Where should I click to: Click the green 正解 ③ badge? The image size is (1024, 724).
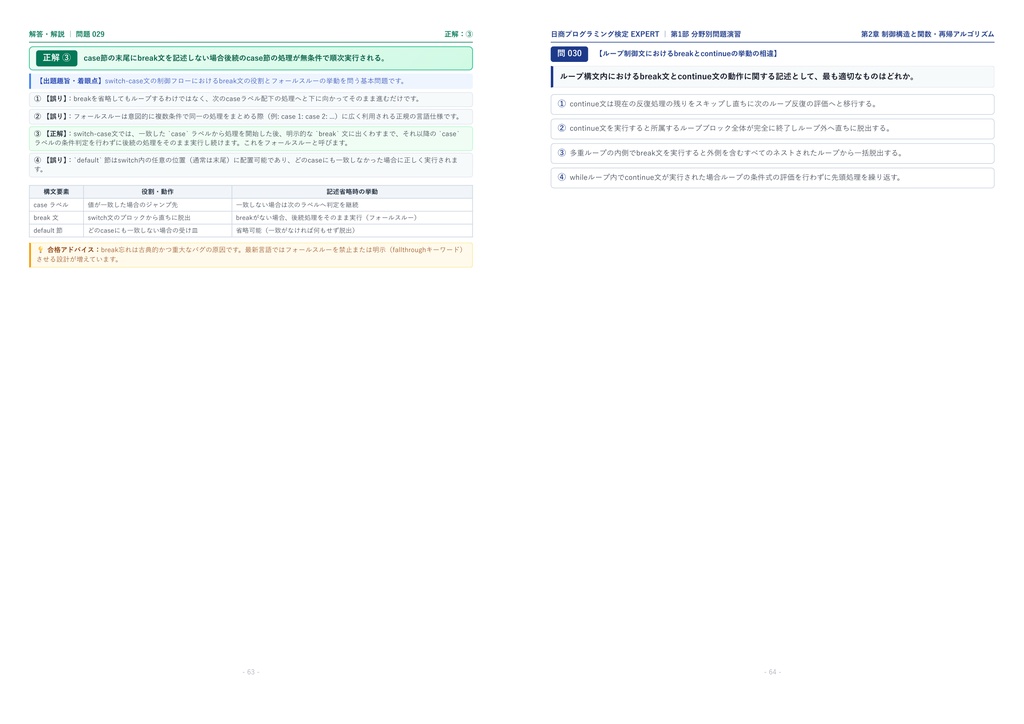pyautogui.click(x=56, y=58)
